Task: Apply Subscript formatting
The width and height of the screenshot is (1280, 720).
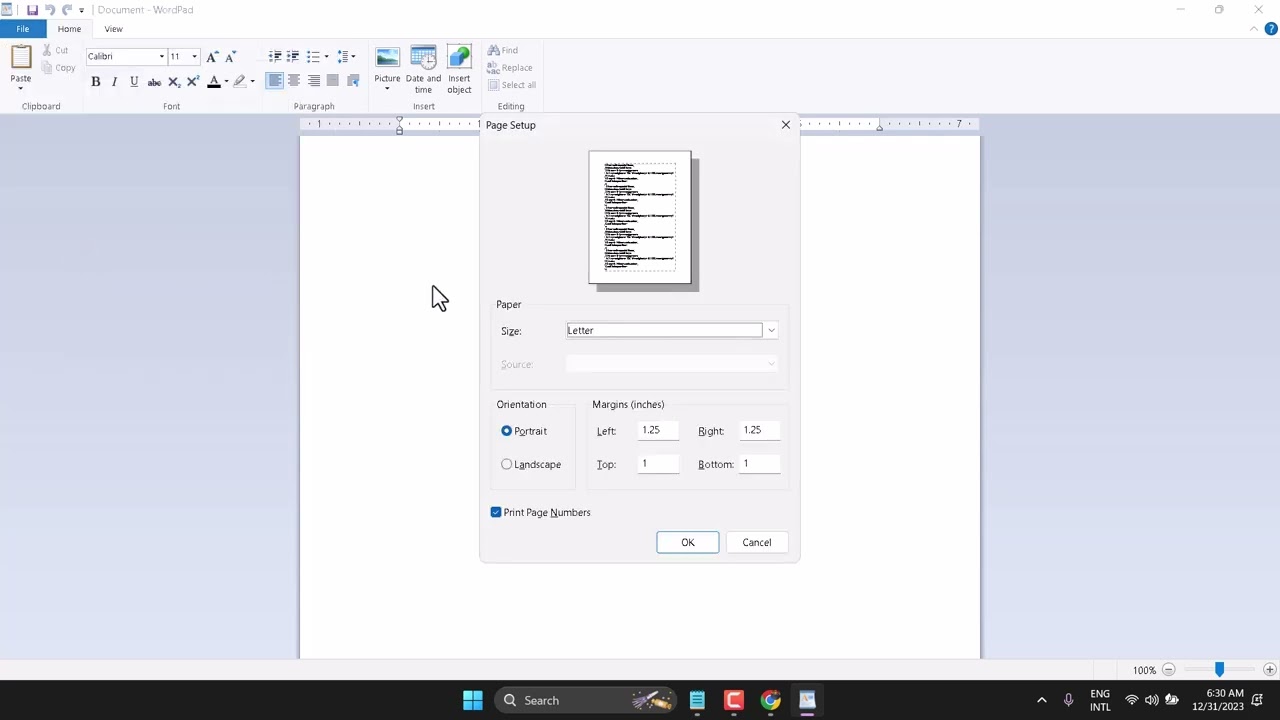Action: 174,82
